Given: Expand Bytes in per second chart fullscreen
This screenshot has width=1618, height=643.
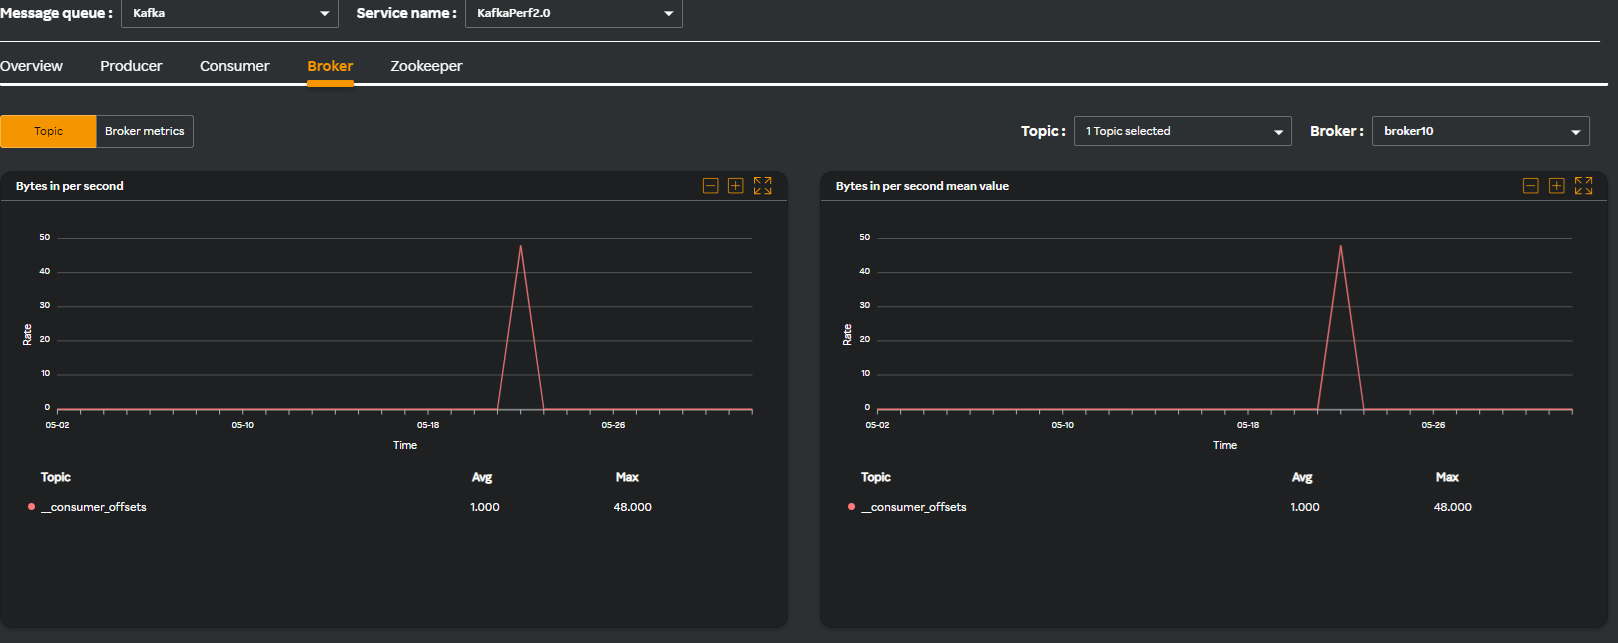Looking at the screenshot, I should (763, 186).
